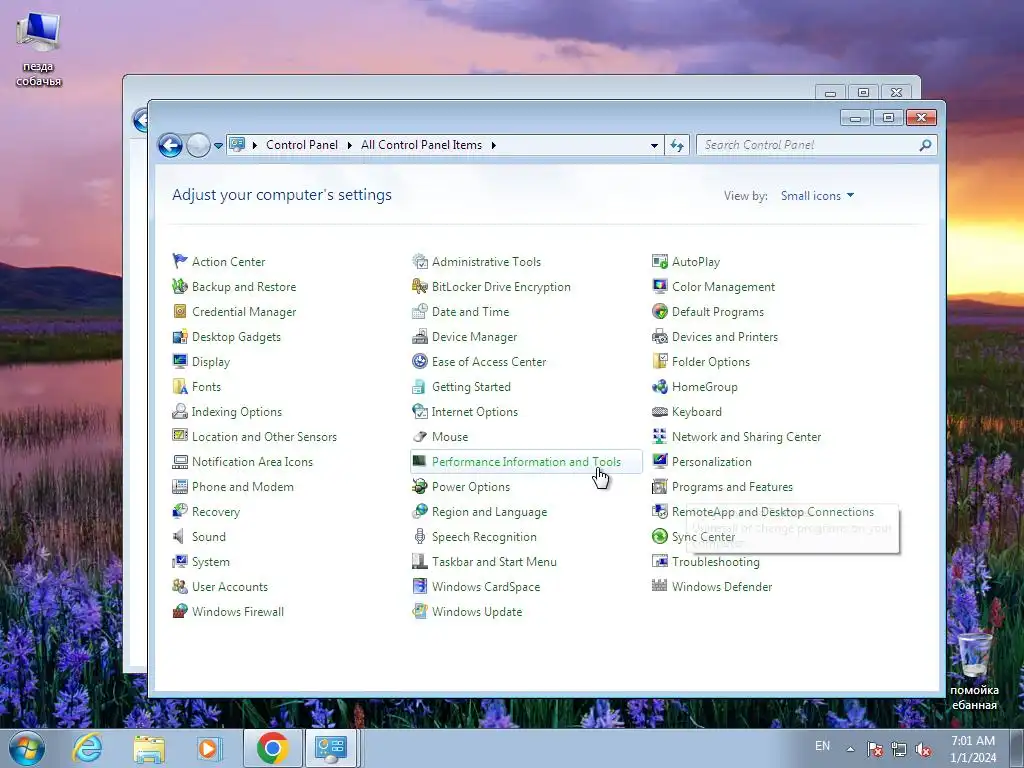The height and width of the screenshot is (768, 1024).
Task: Click the Windows Firewall brick icon
Action: [x=180, y=611]
